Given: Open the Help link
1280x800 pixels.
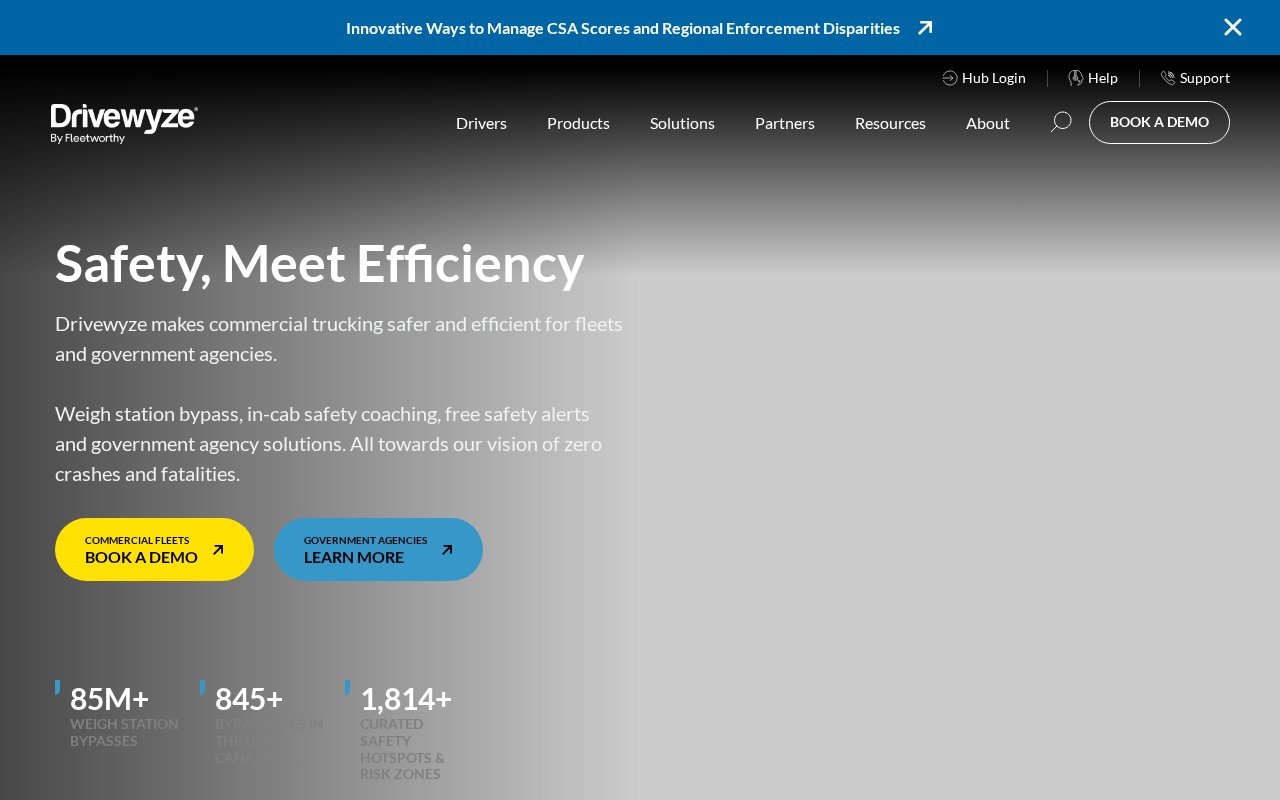Looking at the screenshot, I should tap(1093, 78).
